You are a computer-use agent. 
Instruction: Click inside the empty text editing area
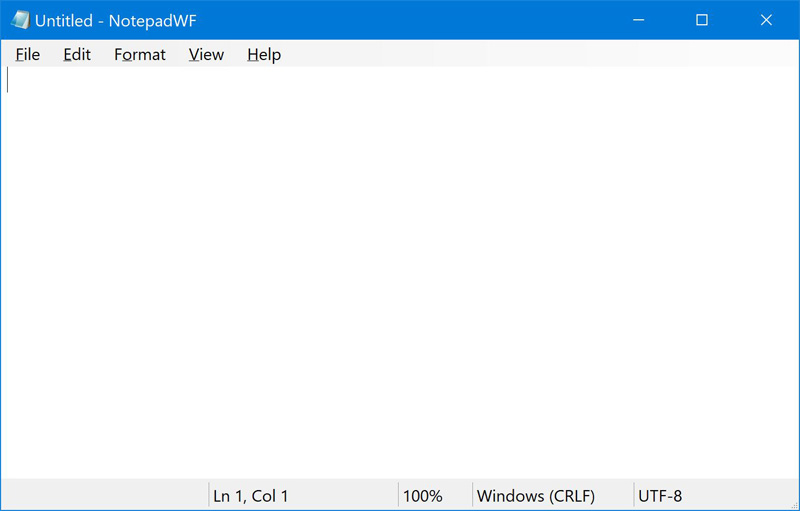tap(400, 270)
